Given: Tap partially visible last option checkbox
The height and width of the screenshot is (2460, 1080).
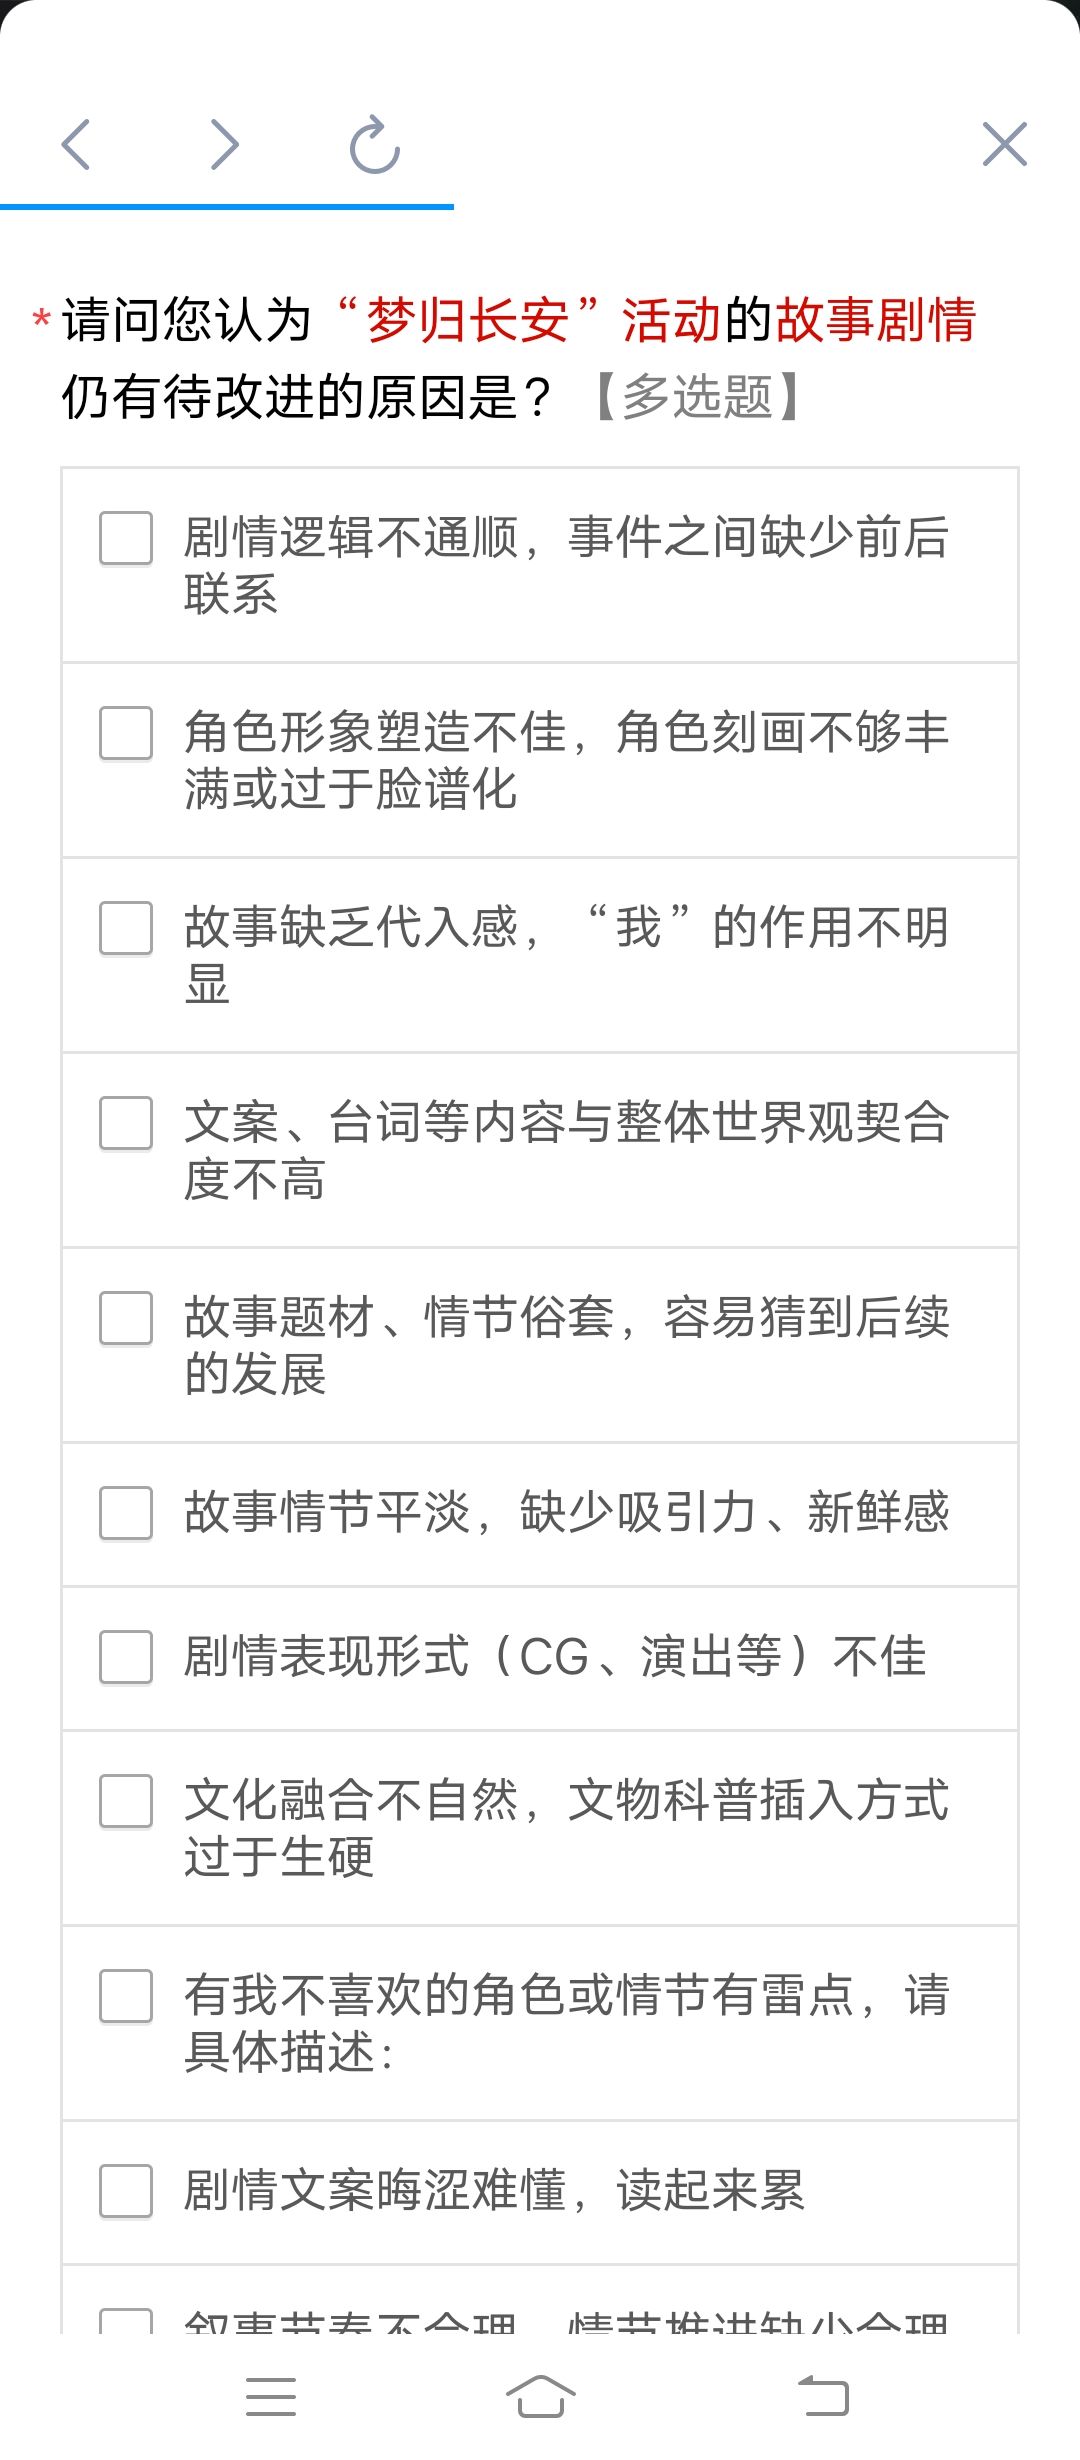Looking at the screenshot, I should pos(126,2321).
